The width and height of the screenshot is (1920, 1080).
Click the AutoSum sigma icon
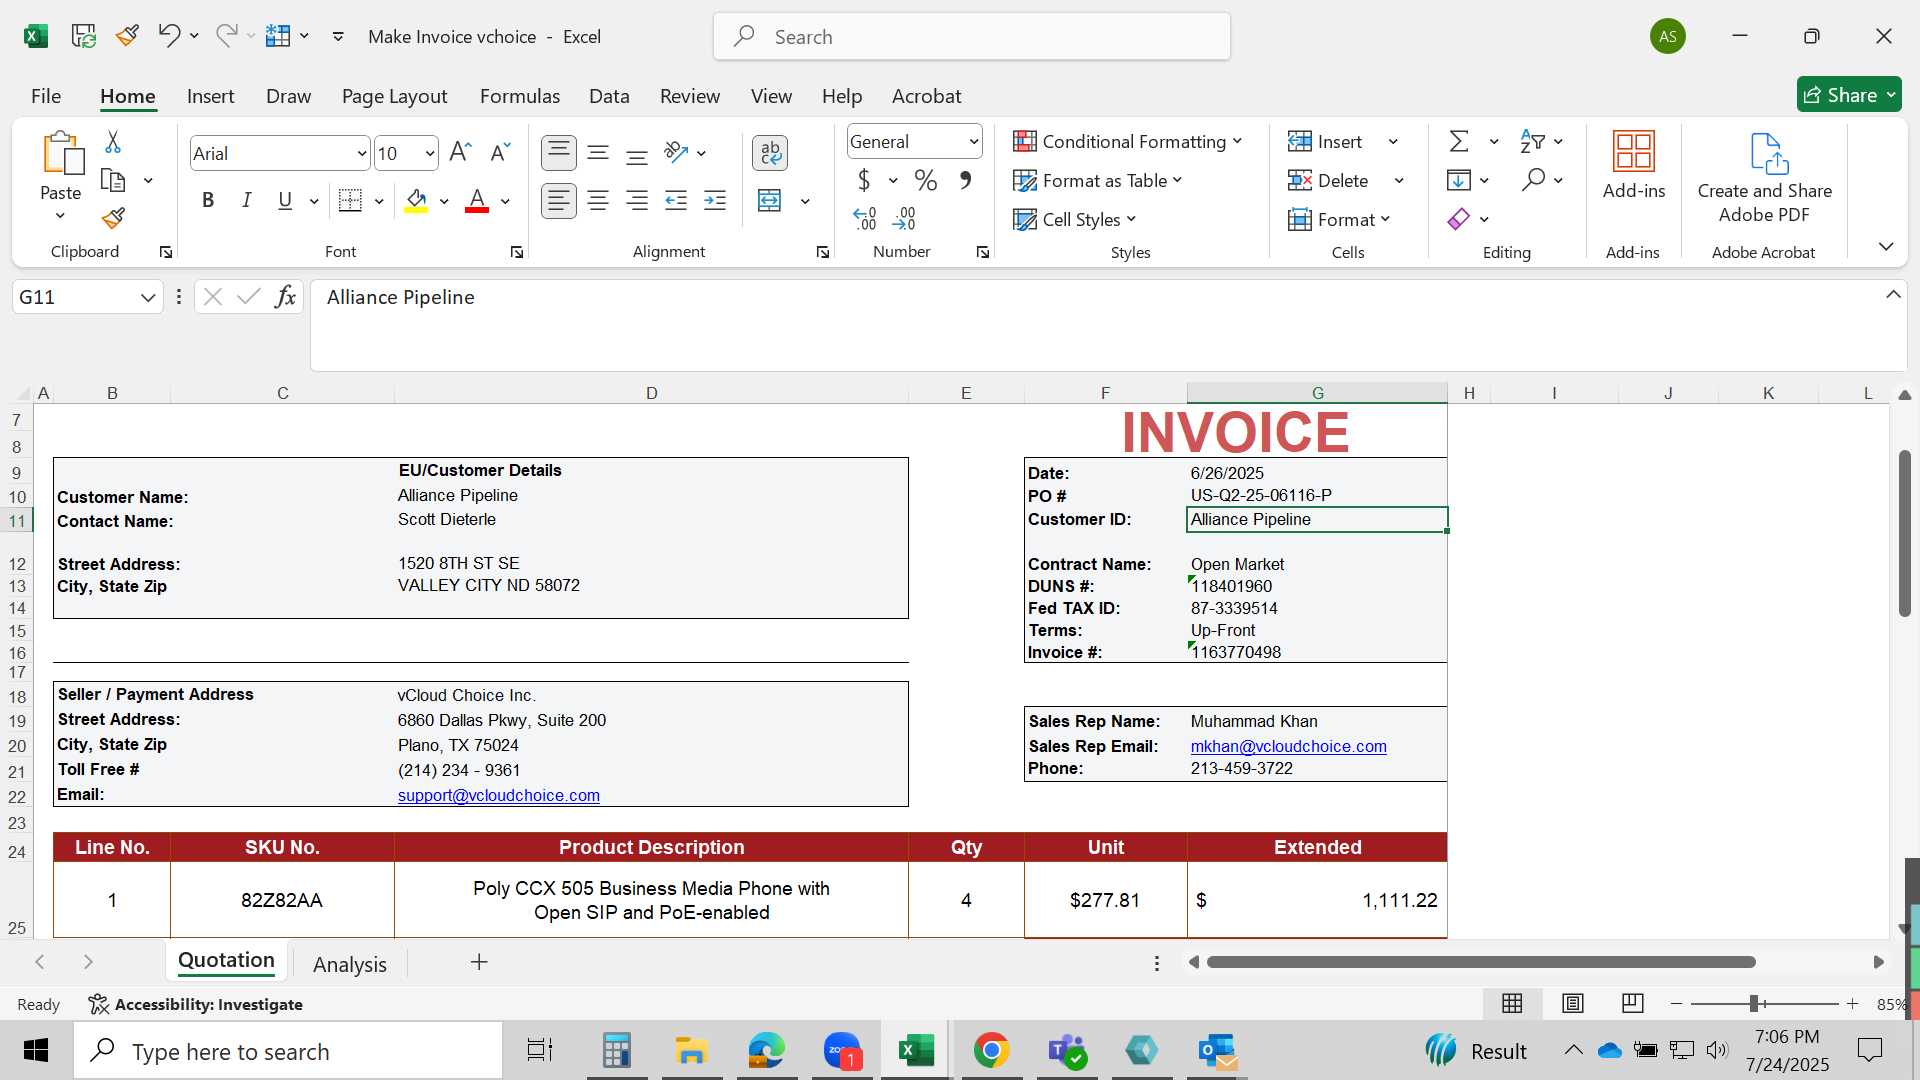coord(1459,142)
